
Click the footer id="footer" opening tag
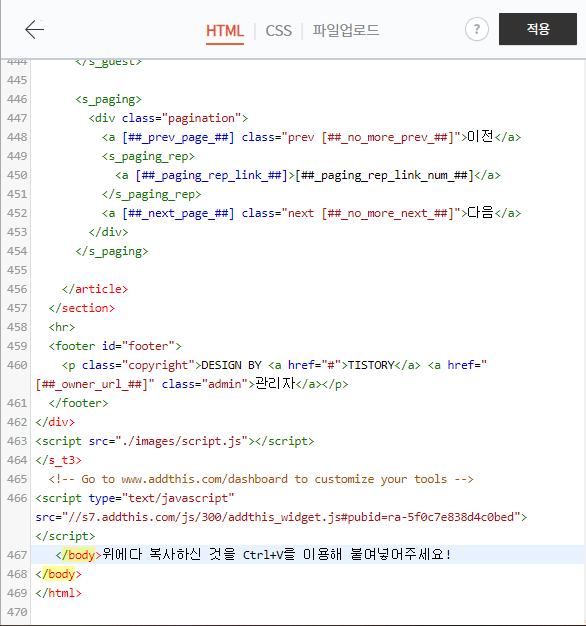pos(115,346)
